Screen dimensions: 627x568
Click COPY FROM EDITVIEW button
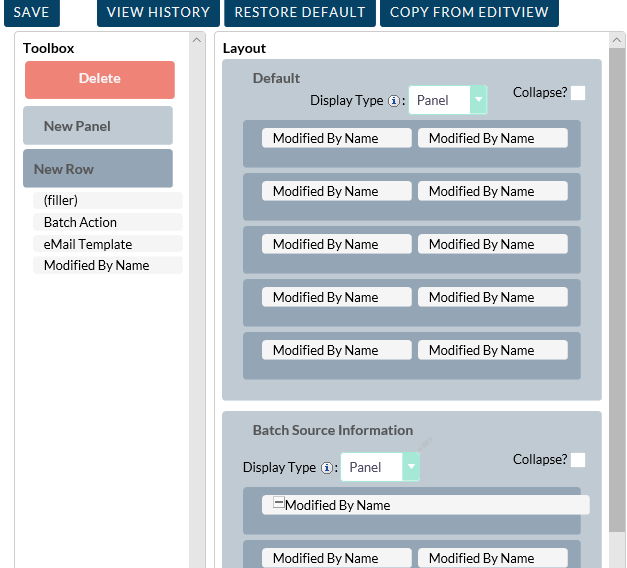[x=469, y=12]
